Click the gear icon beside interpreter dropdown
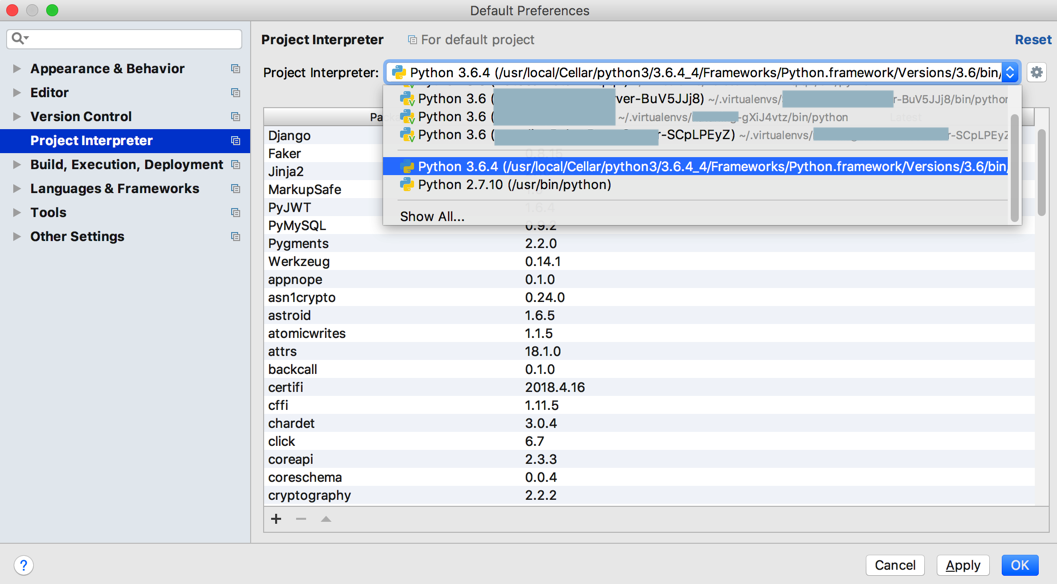This screenshot has height=584, width=1057. tap(1036, 72)
